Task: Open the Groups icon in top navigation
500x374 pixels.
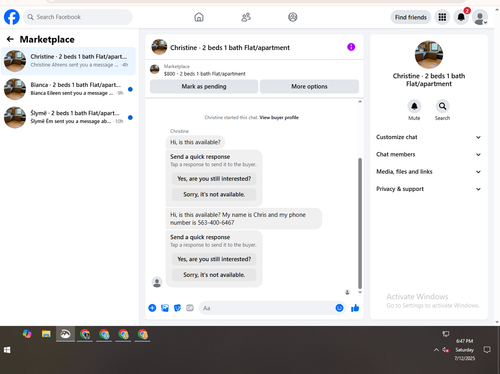Action: (293, 17)
